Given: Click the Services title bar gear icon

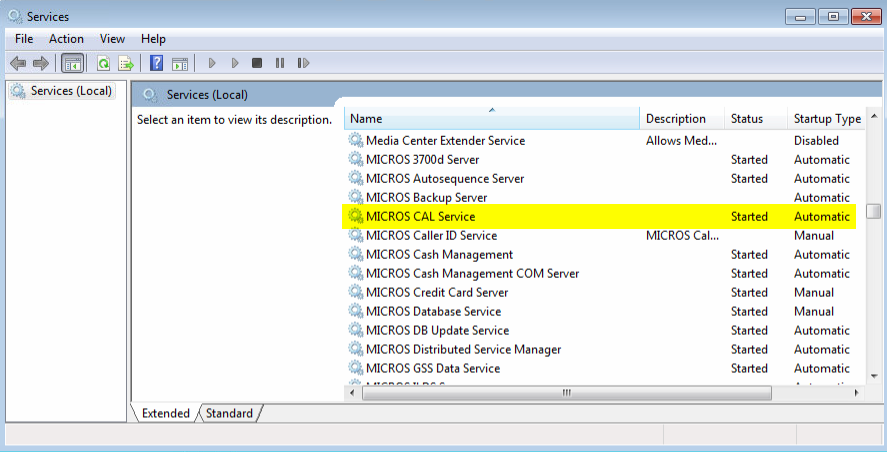Looking at the screenshot, I should (15, 16).
